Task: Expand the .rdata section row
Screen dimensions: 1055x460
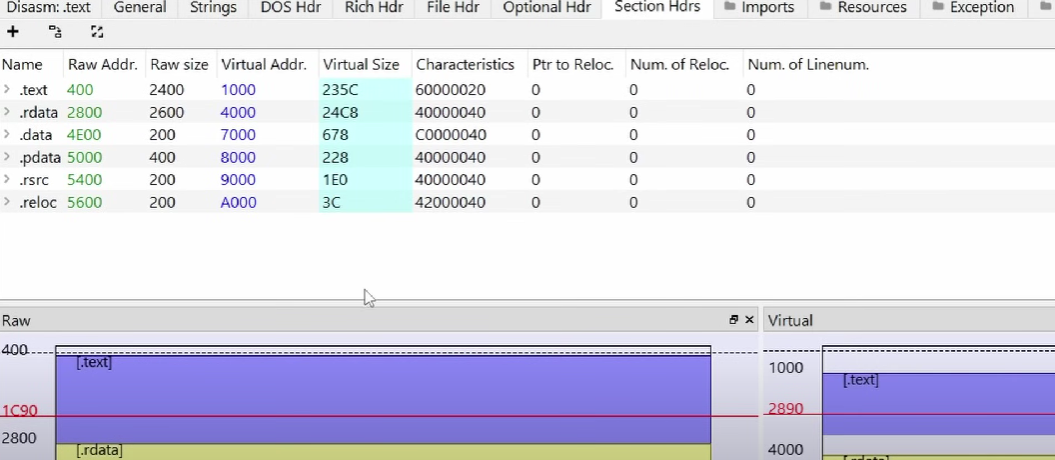Action: (8, 113)
